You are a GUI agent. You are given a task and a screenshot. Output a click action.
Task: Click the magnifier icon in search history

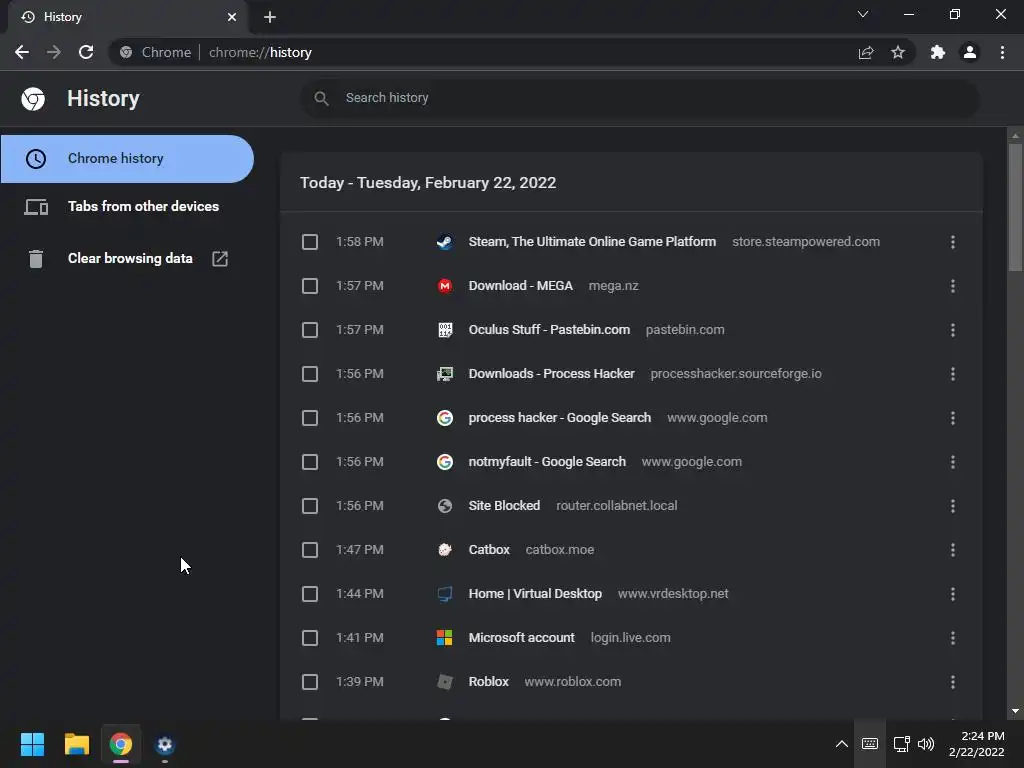point(321,99)
